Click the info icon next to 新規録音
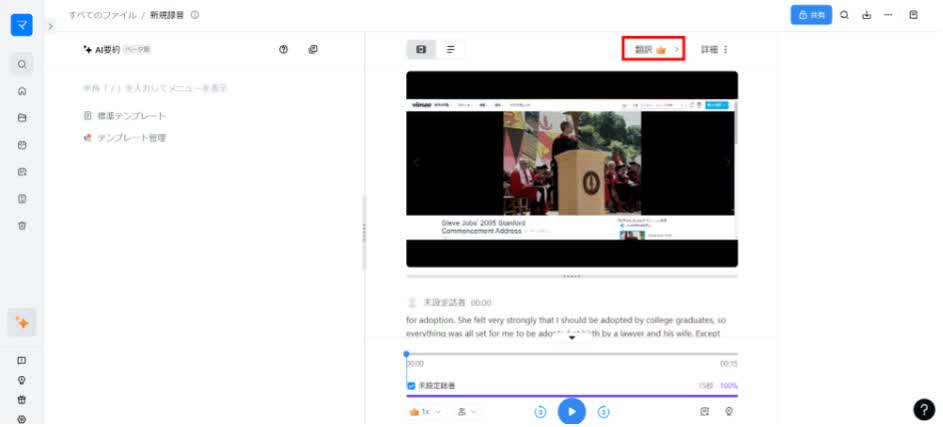The height and width of the screenshot is (427, 943). (195, 15)
